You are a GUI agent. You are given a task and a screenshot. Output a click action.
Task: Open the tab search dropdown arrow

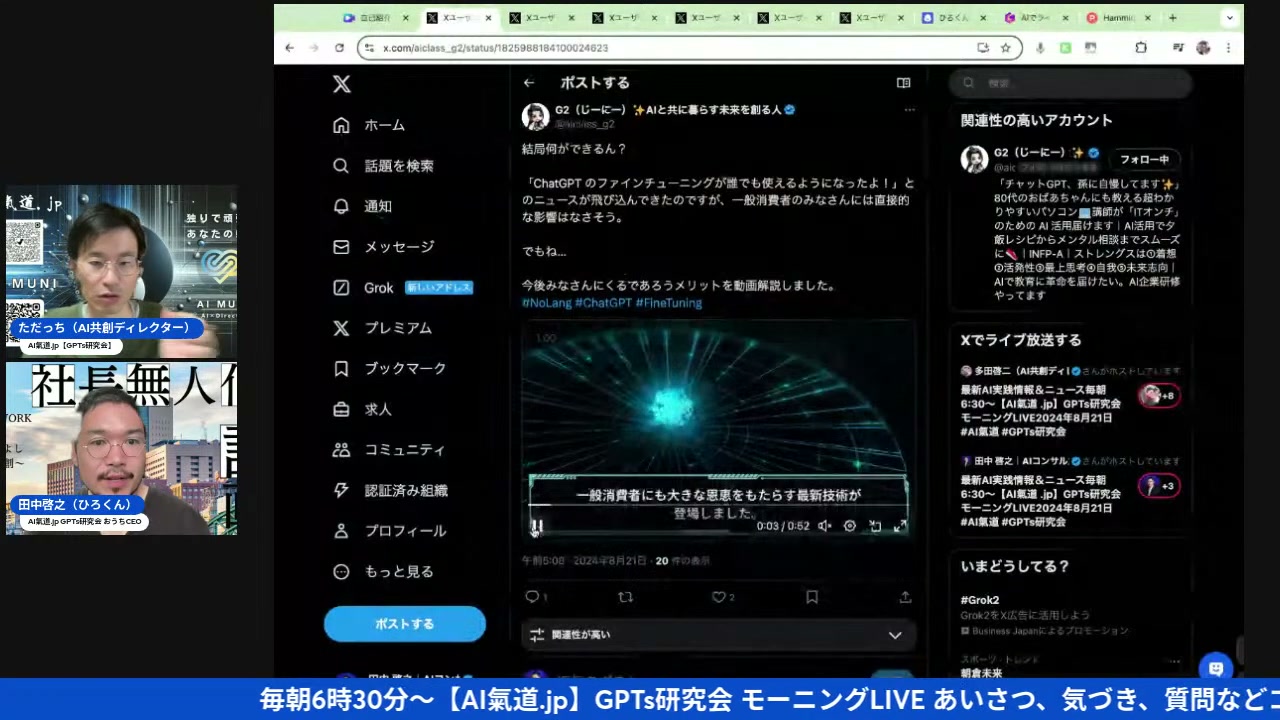(x=1230, y=18)
